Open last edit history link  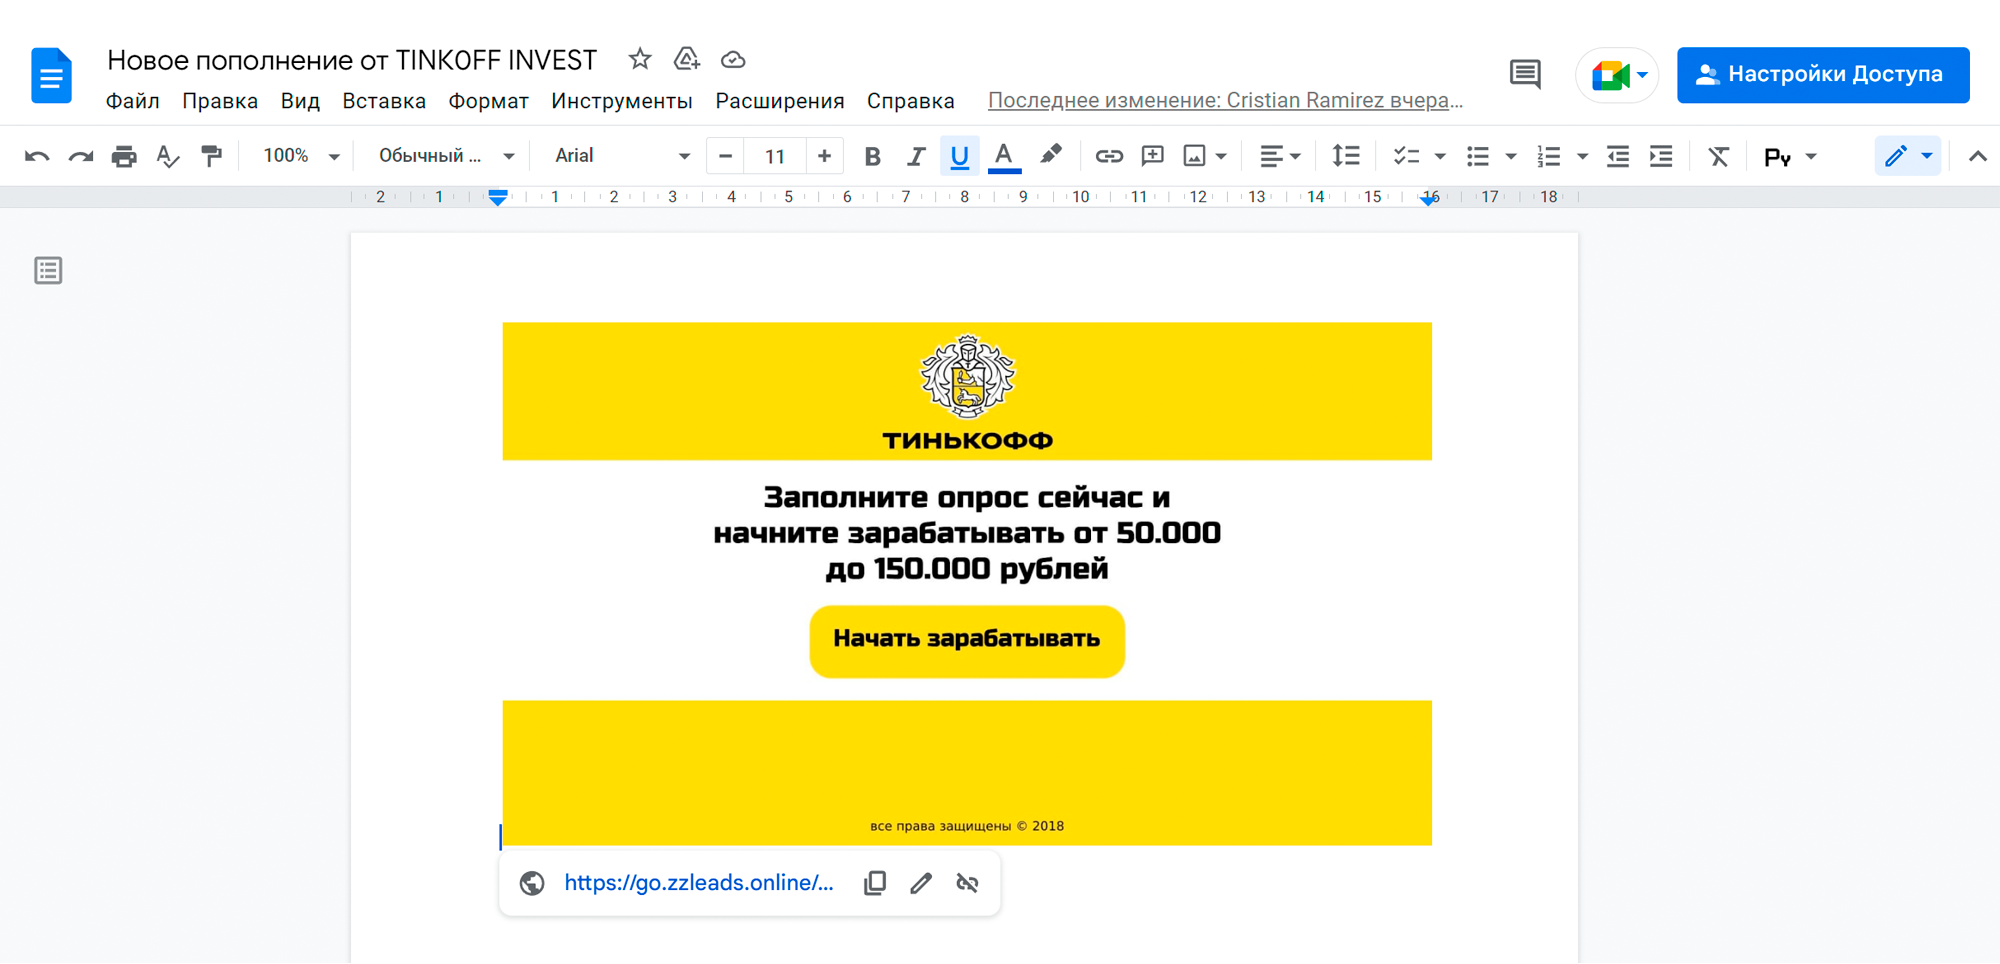[1225, 101]
